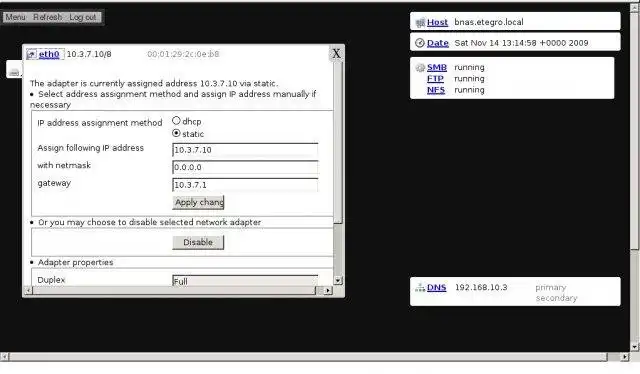640x374 pixels.
Task: Open the Host link
Action: pyautogui.click(x=437, y=22)
